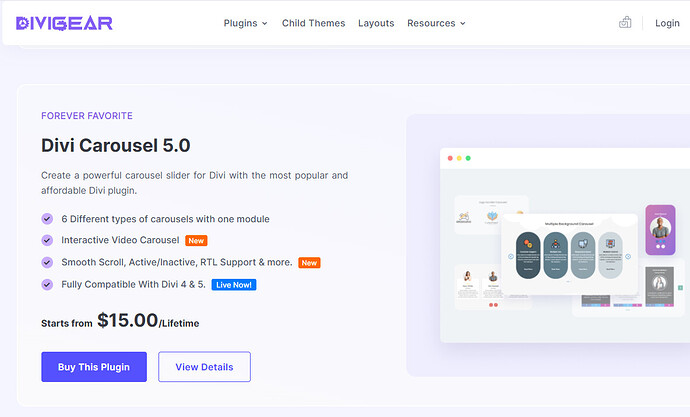Click checkmark icon beside 6 Different types
Viewport: 690px width, 417px height.
coord(47,219)
